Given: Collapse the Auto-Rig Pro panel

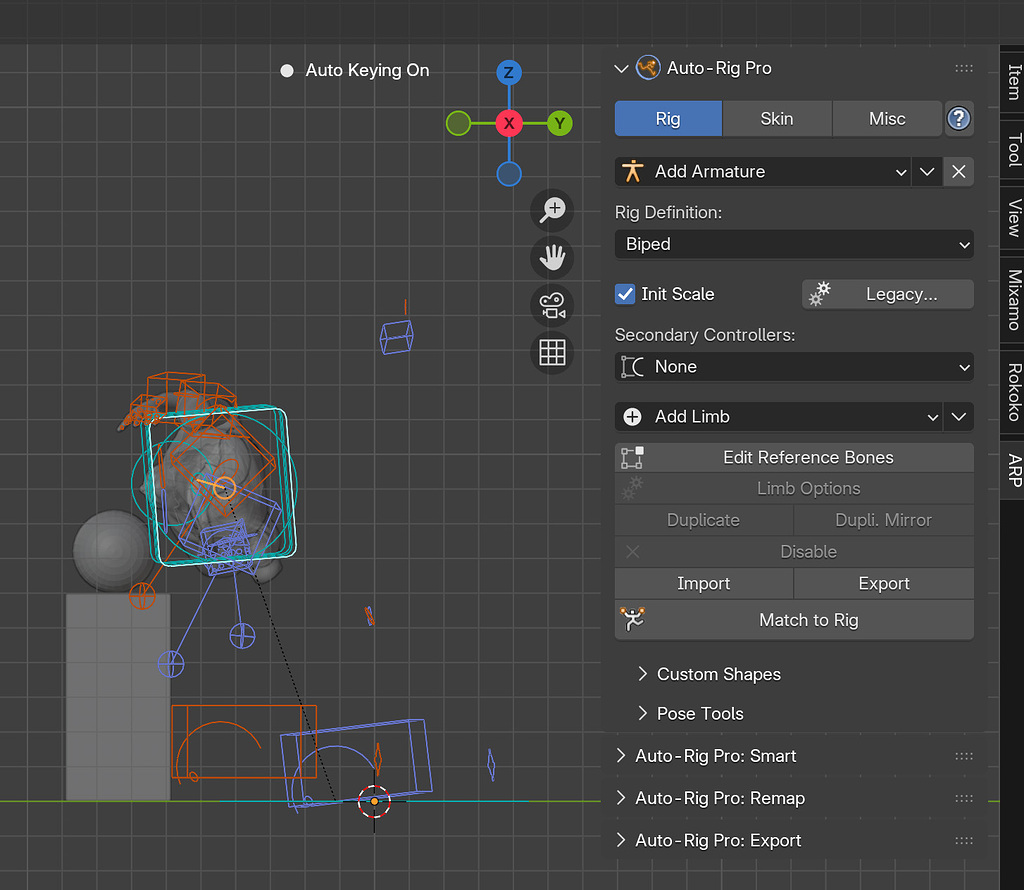Looking at the screenshot, I should (622, 68).
